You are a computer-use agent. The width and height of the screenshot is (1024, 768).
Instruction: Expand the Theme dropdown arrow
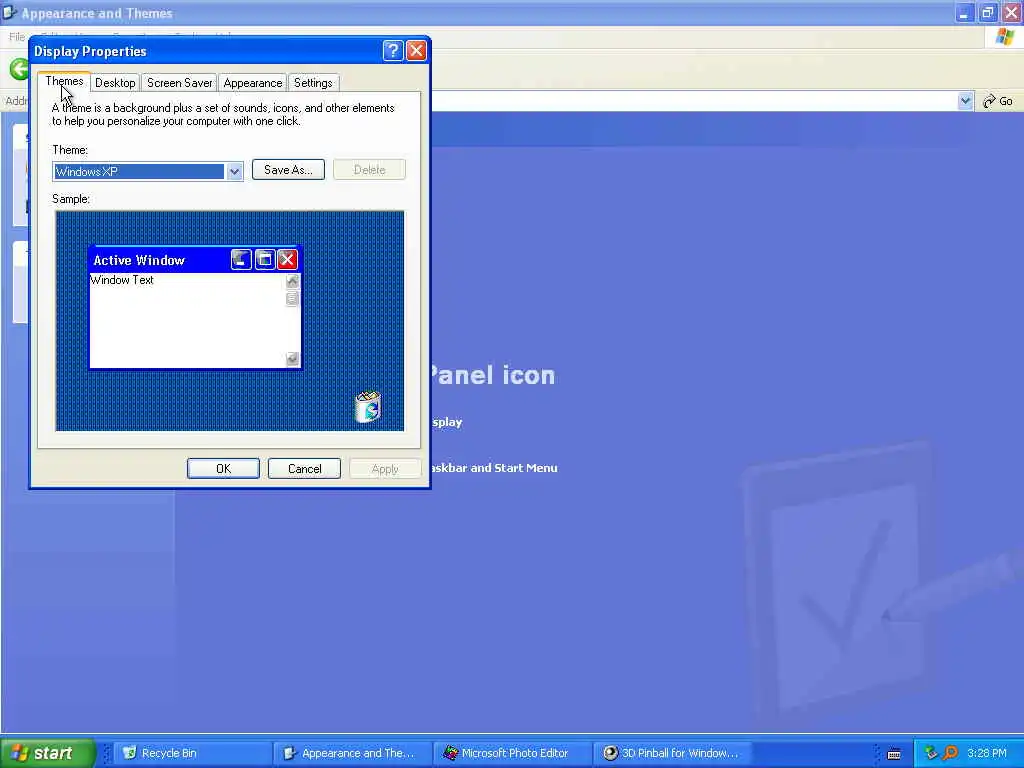point(234,172)
